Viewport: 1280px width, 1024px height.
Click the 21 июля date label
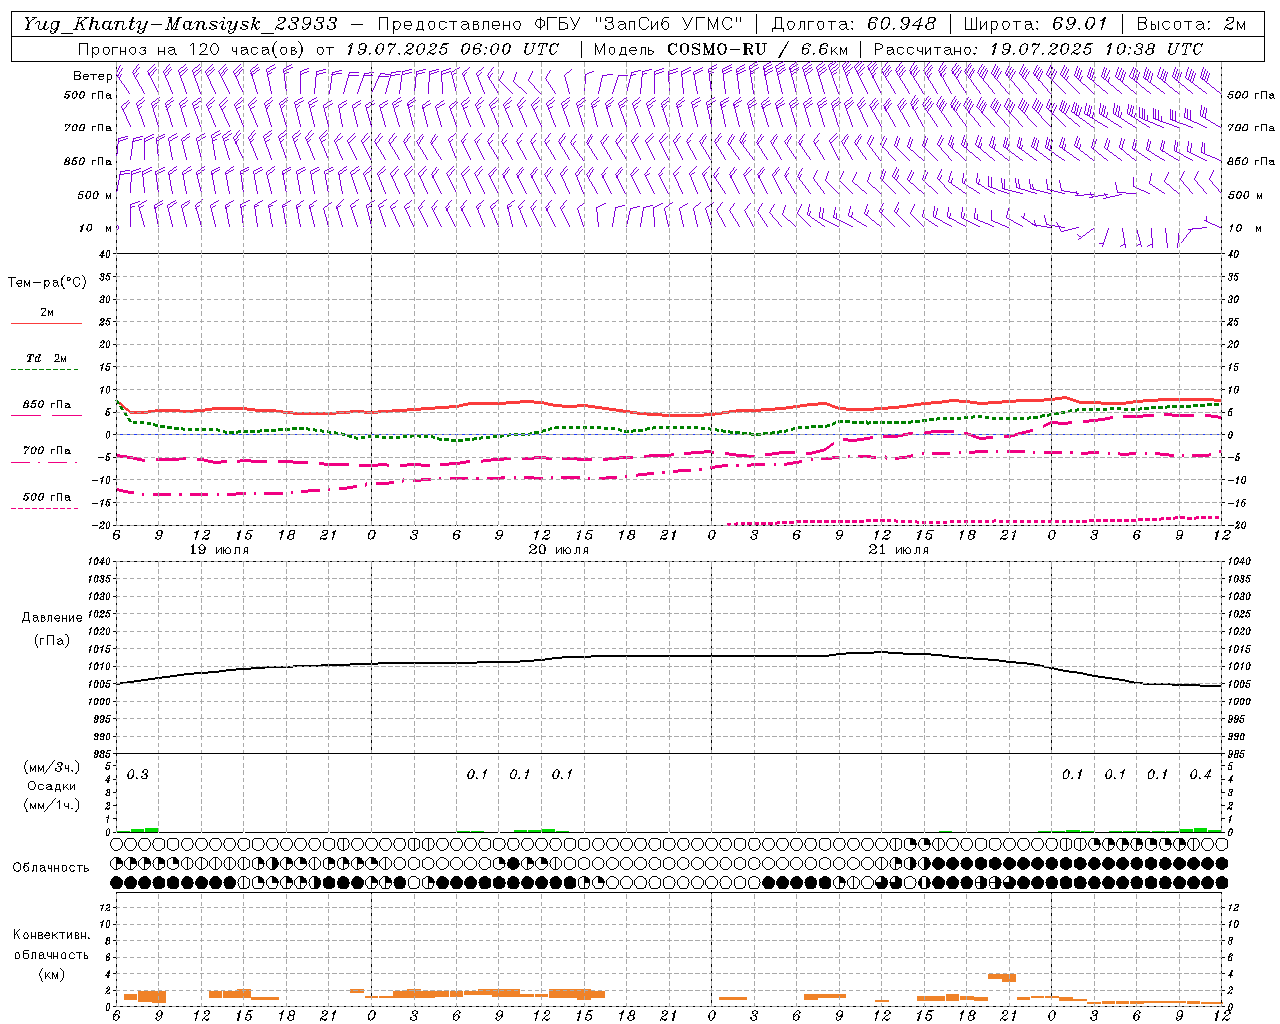(x=898, y=550)
